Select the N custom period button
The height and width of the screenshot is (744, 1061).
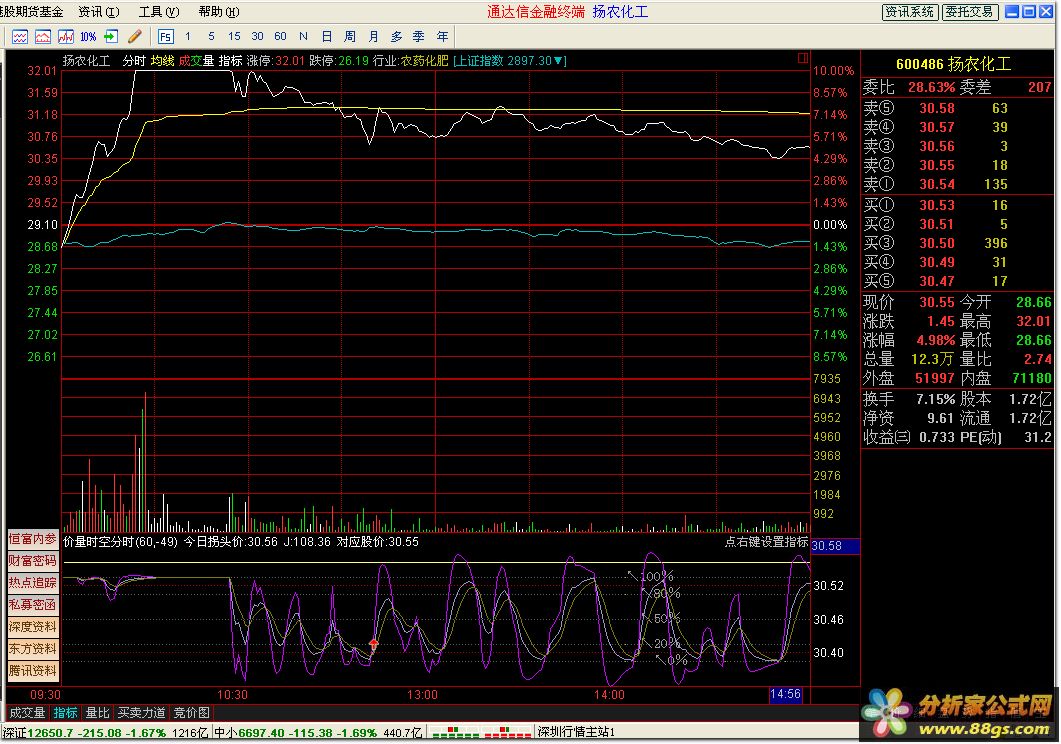[303, 37]
